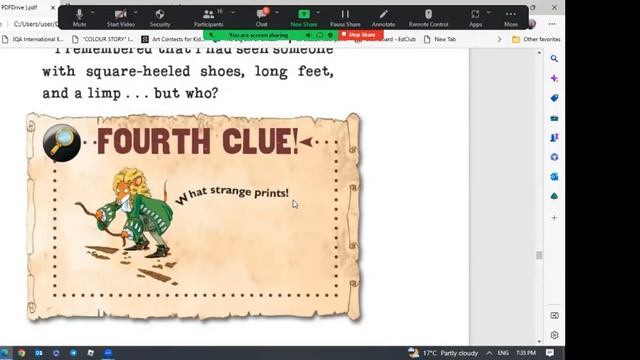Screen dimensions: 640x360
Task: Open the Copilot sparkle sidebar icon
Action: (554, 78)
